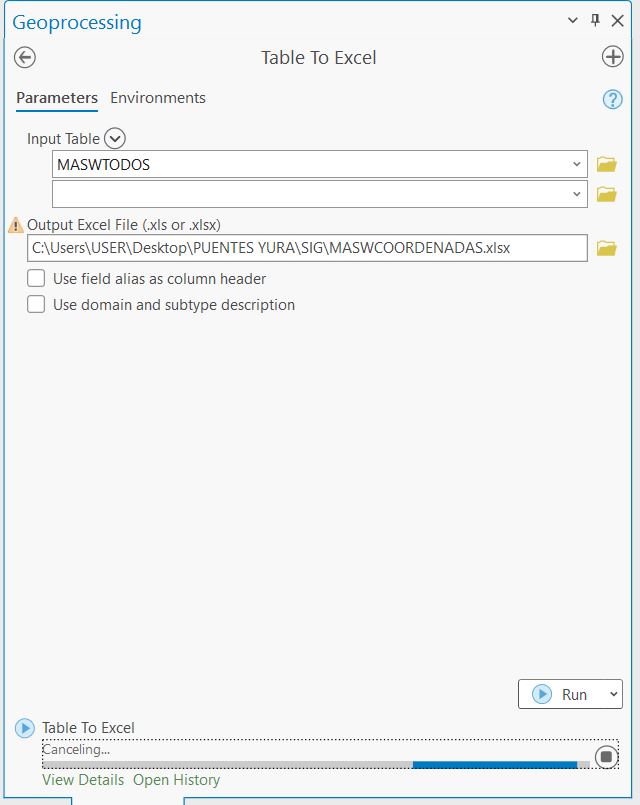Image resolution: width=640 pixels, height=805 pixels.
Task: Collapse the Input Table section
Action: coord(113,138)
